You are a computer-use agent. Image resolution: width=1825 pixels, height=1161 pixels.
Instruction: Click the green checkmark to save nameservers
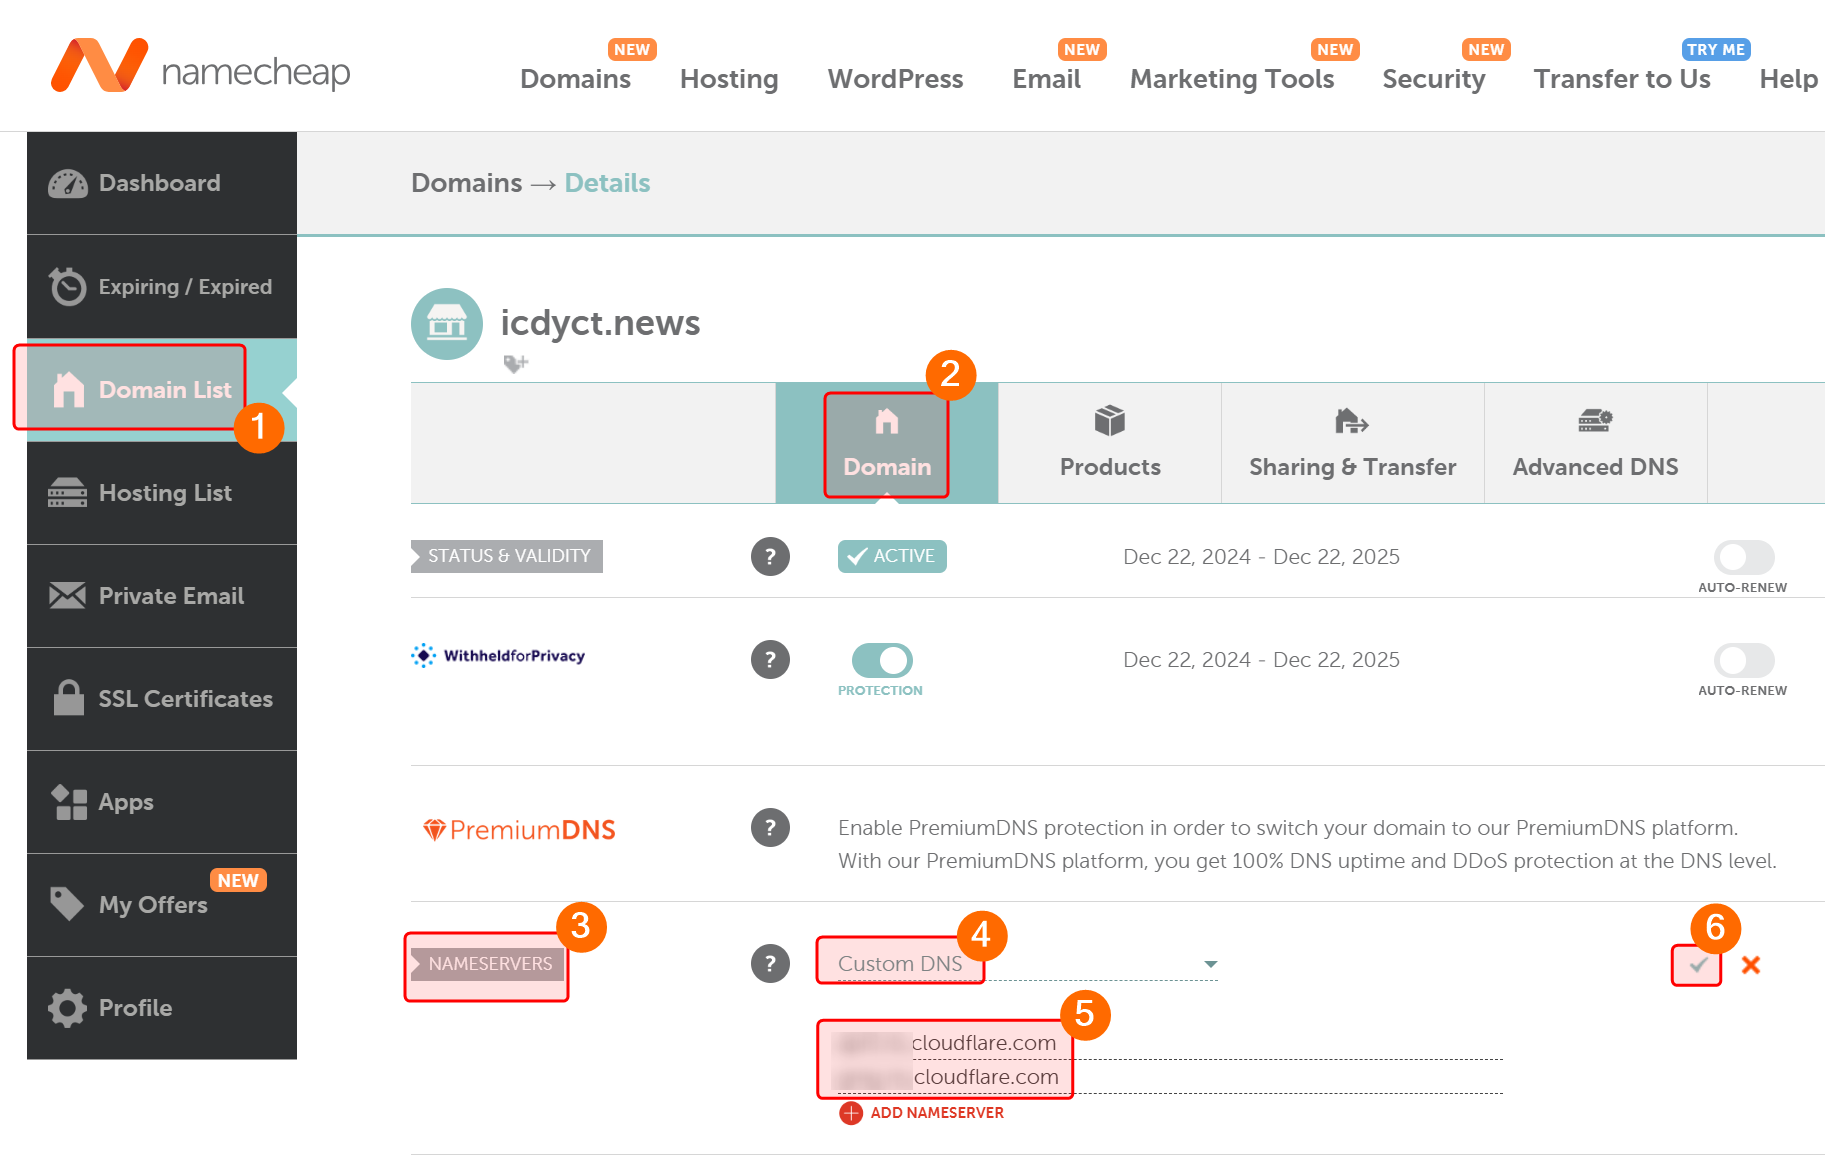click(1697, 965)
